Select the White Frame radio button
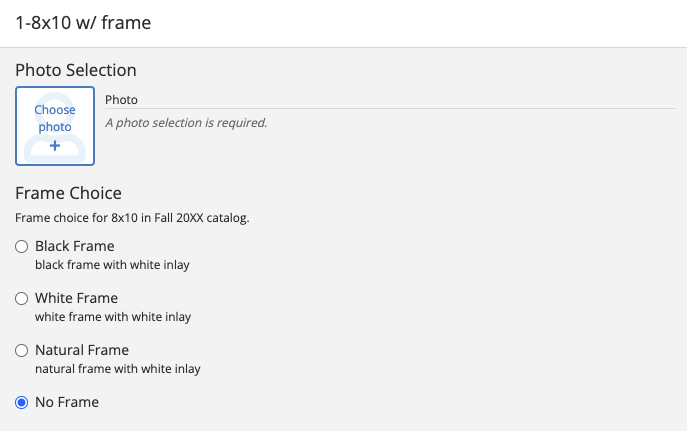 [x=21, y=299]
